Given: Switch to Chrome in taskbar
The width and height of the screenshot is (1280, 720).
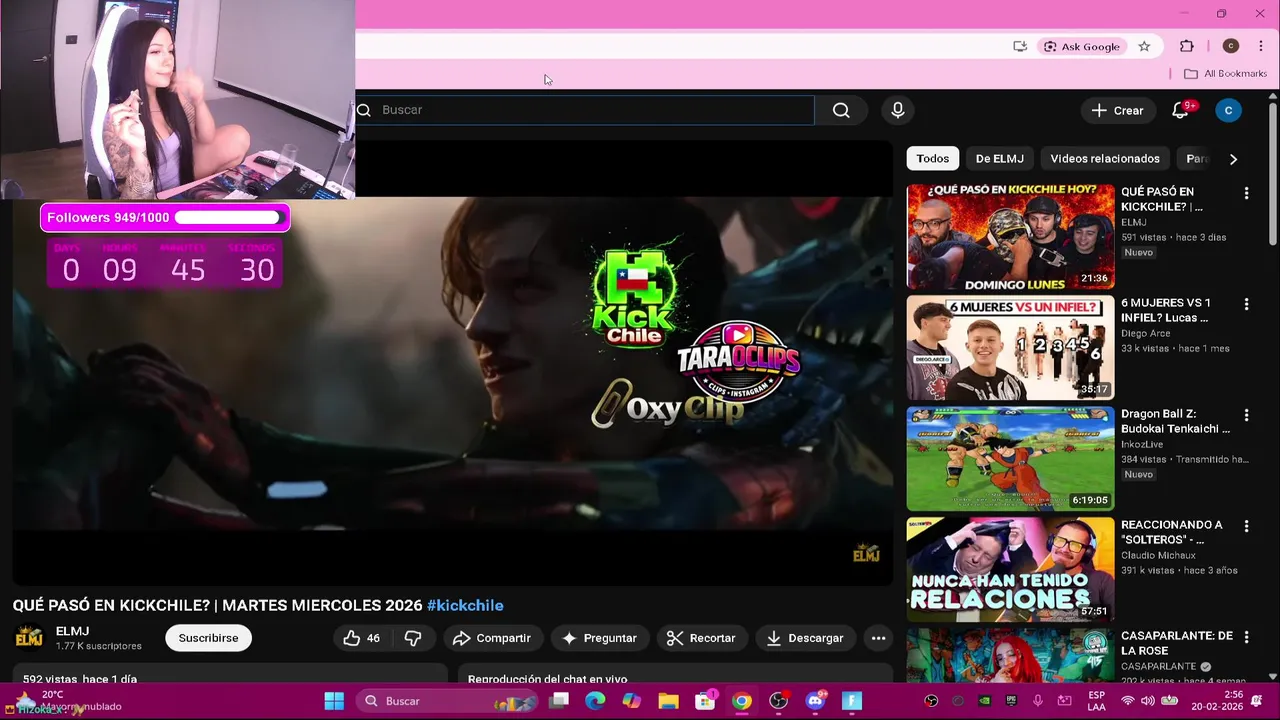Looking at the screenshot, I should pyautogui.click(x=741, y=701).
